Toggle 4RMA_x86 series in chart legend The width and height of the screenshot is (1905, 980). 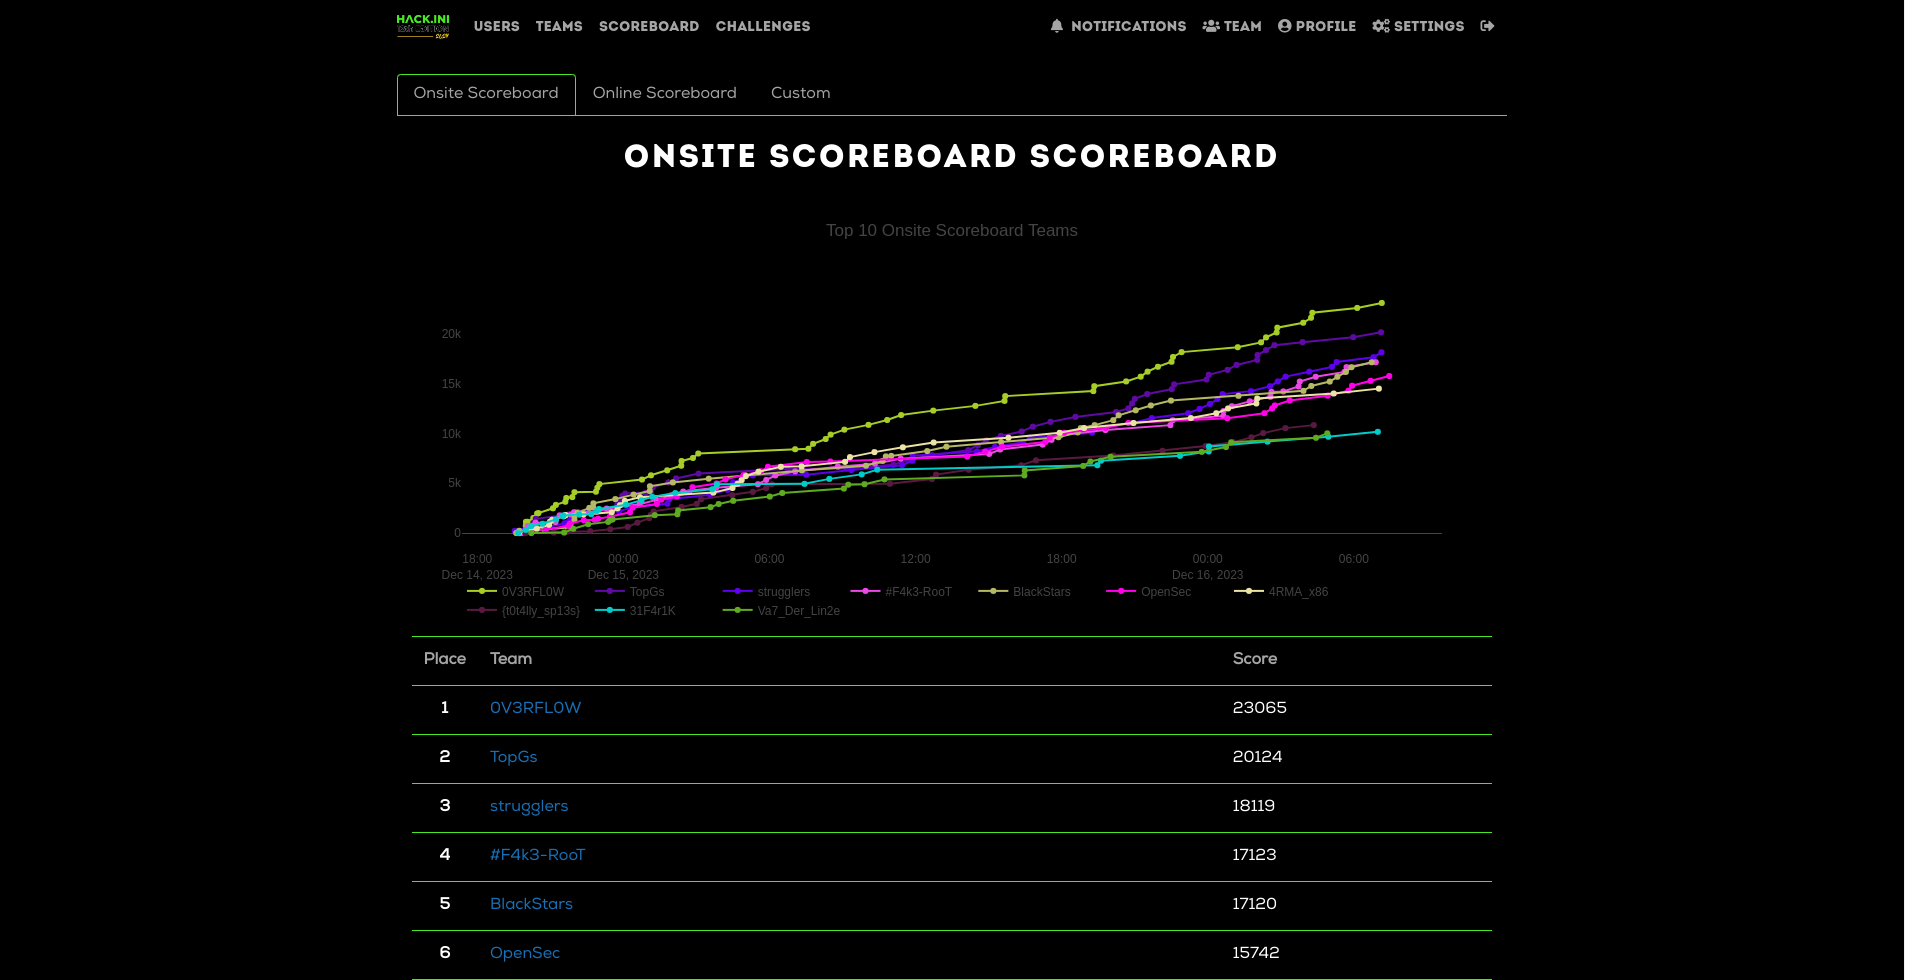tap(1281, 592)
